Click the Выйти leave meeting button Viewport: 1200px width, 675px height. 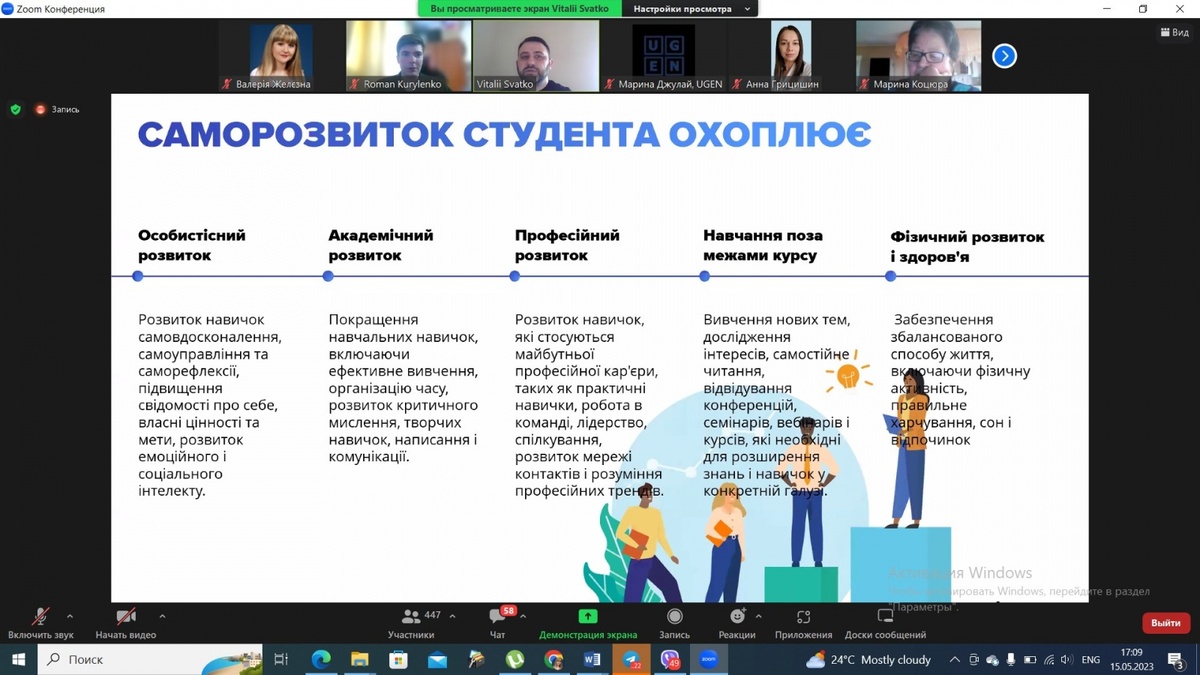[1165, 623]
